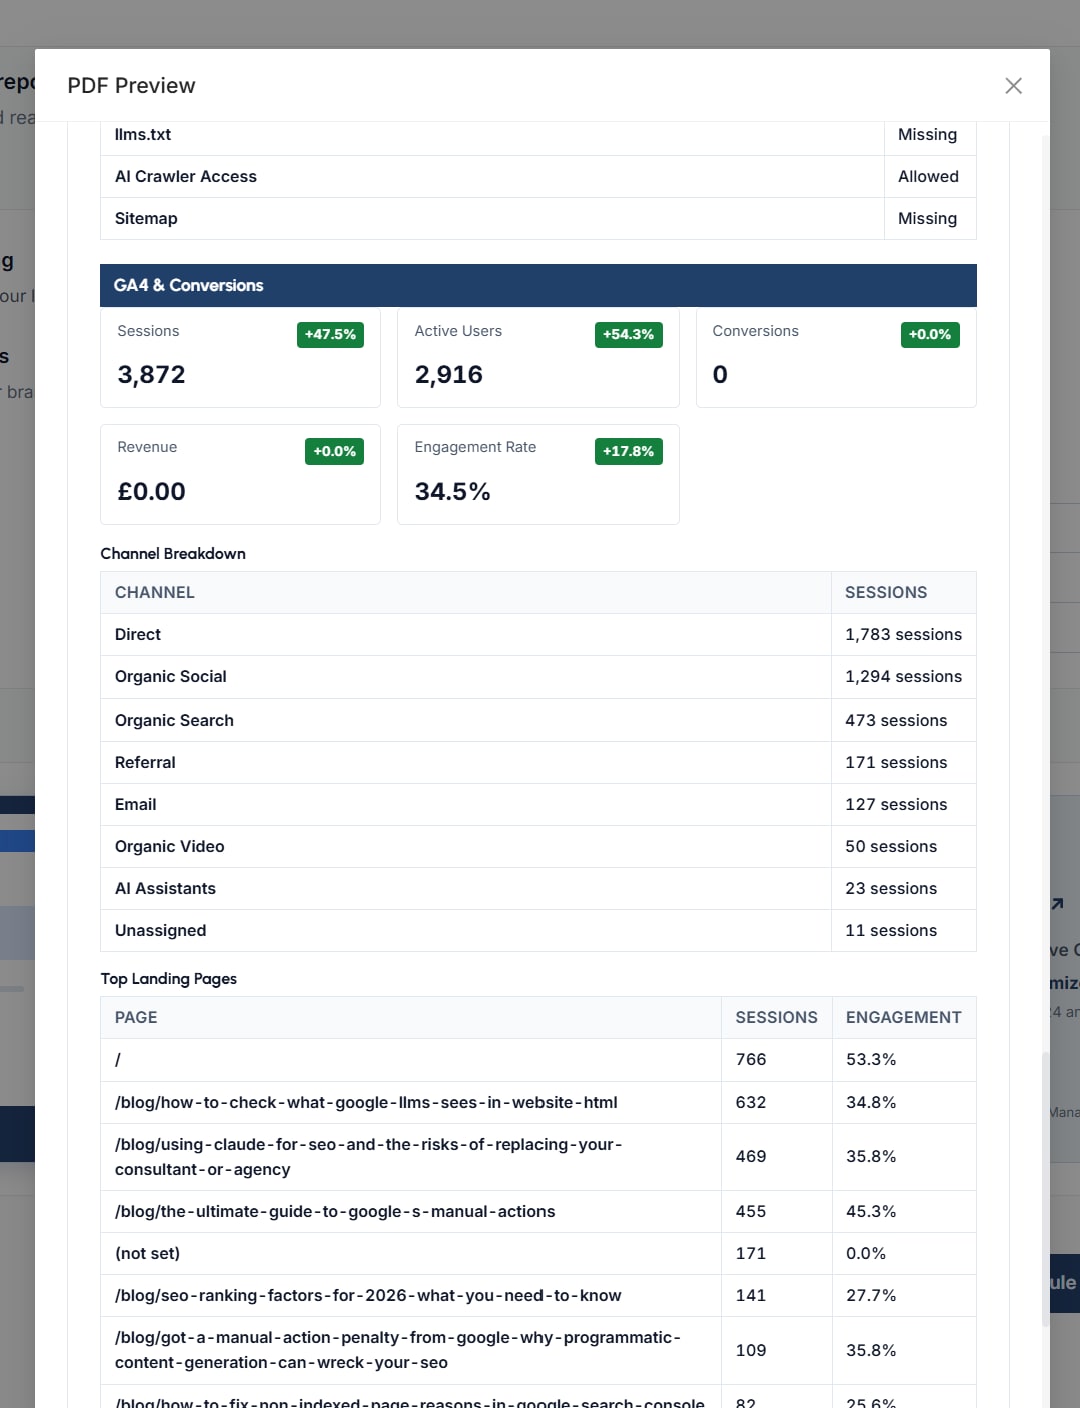
Task: Click the Revenue +0.0% badge
Action: point(334,451)
